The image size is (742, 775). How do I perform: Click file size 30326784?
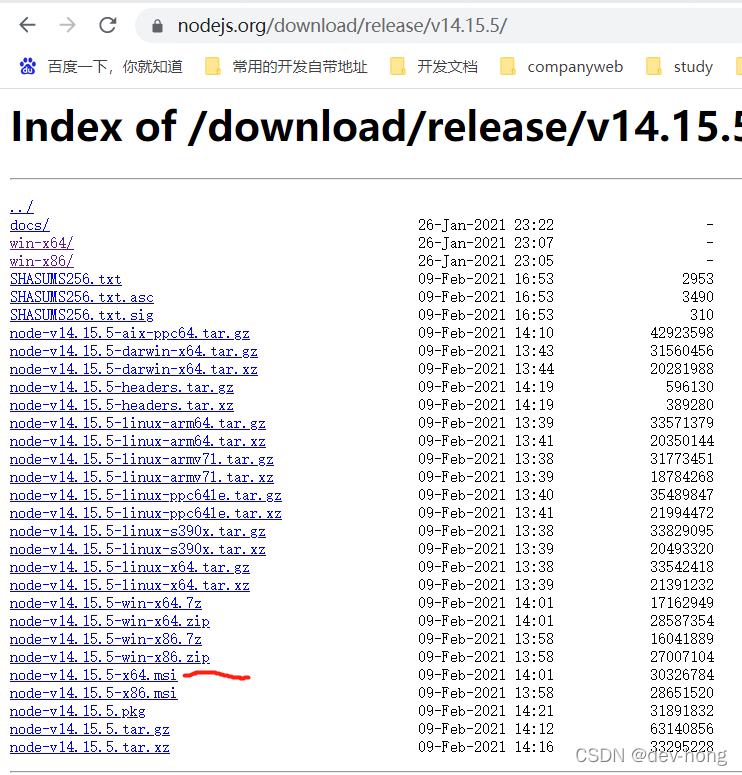coord(682,675)
